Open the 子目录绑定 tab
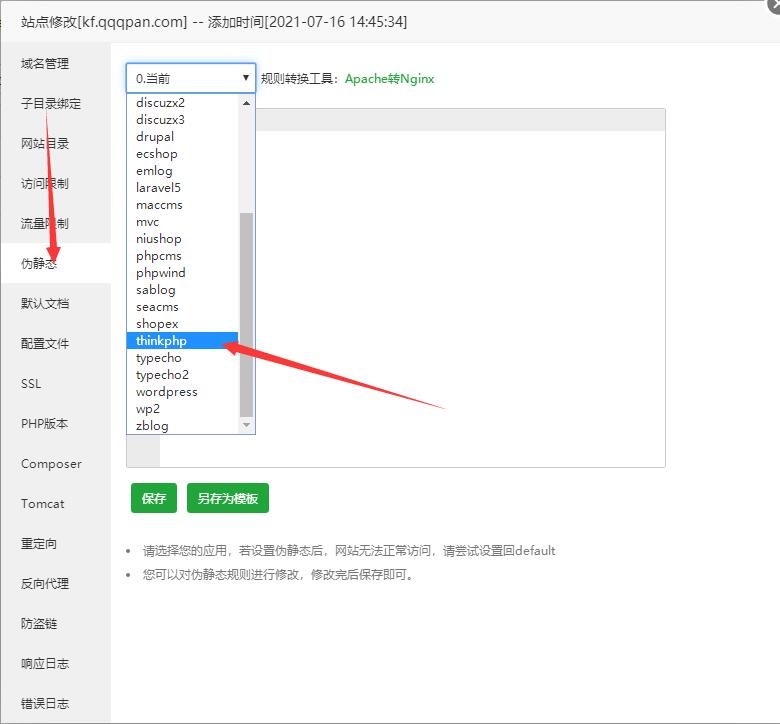 [x=51, y=104]
